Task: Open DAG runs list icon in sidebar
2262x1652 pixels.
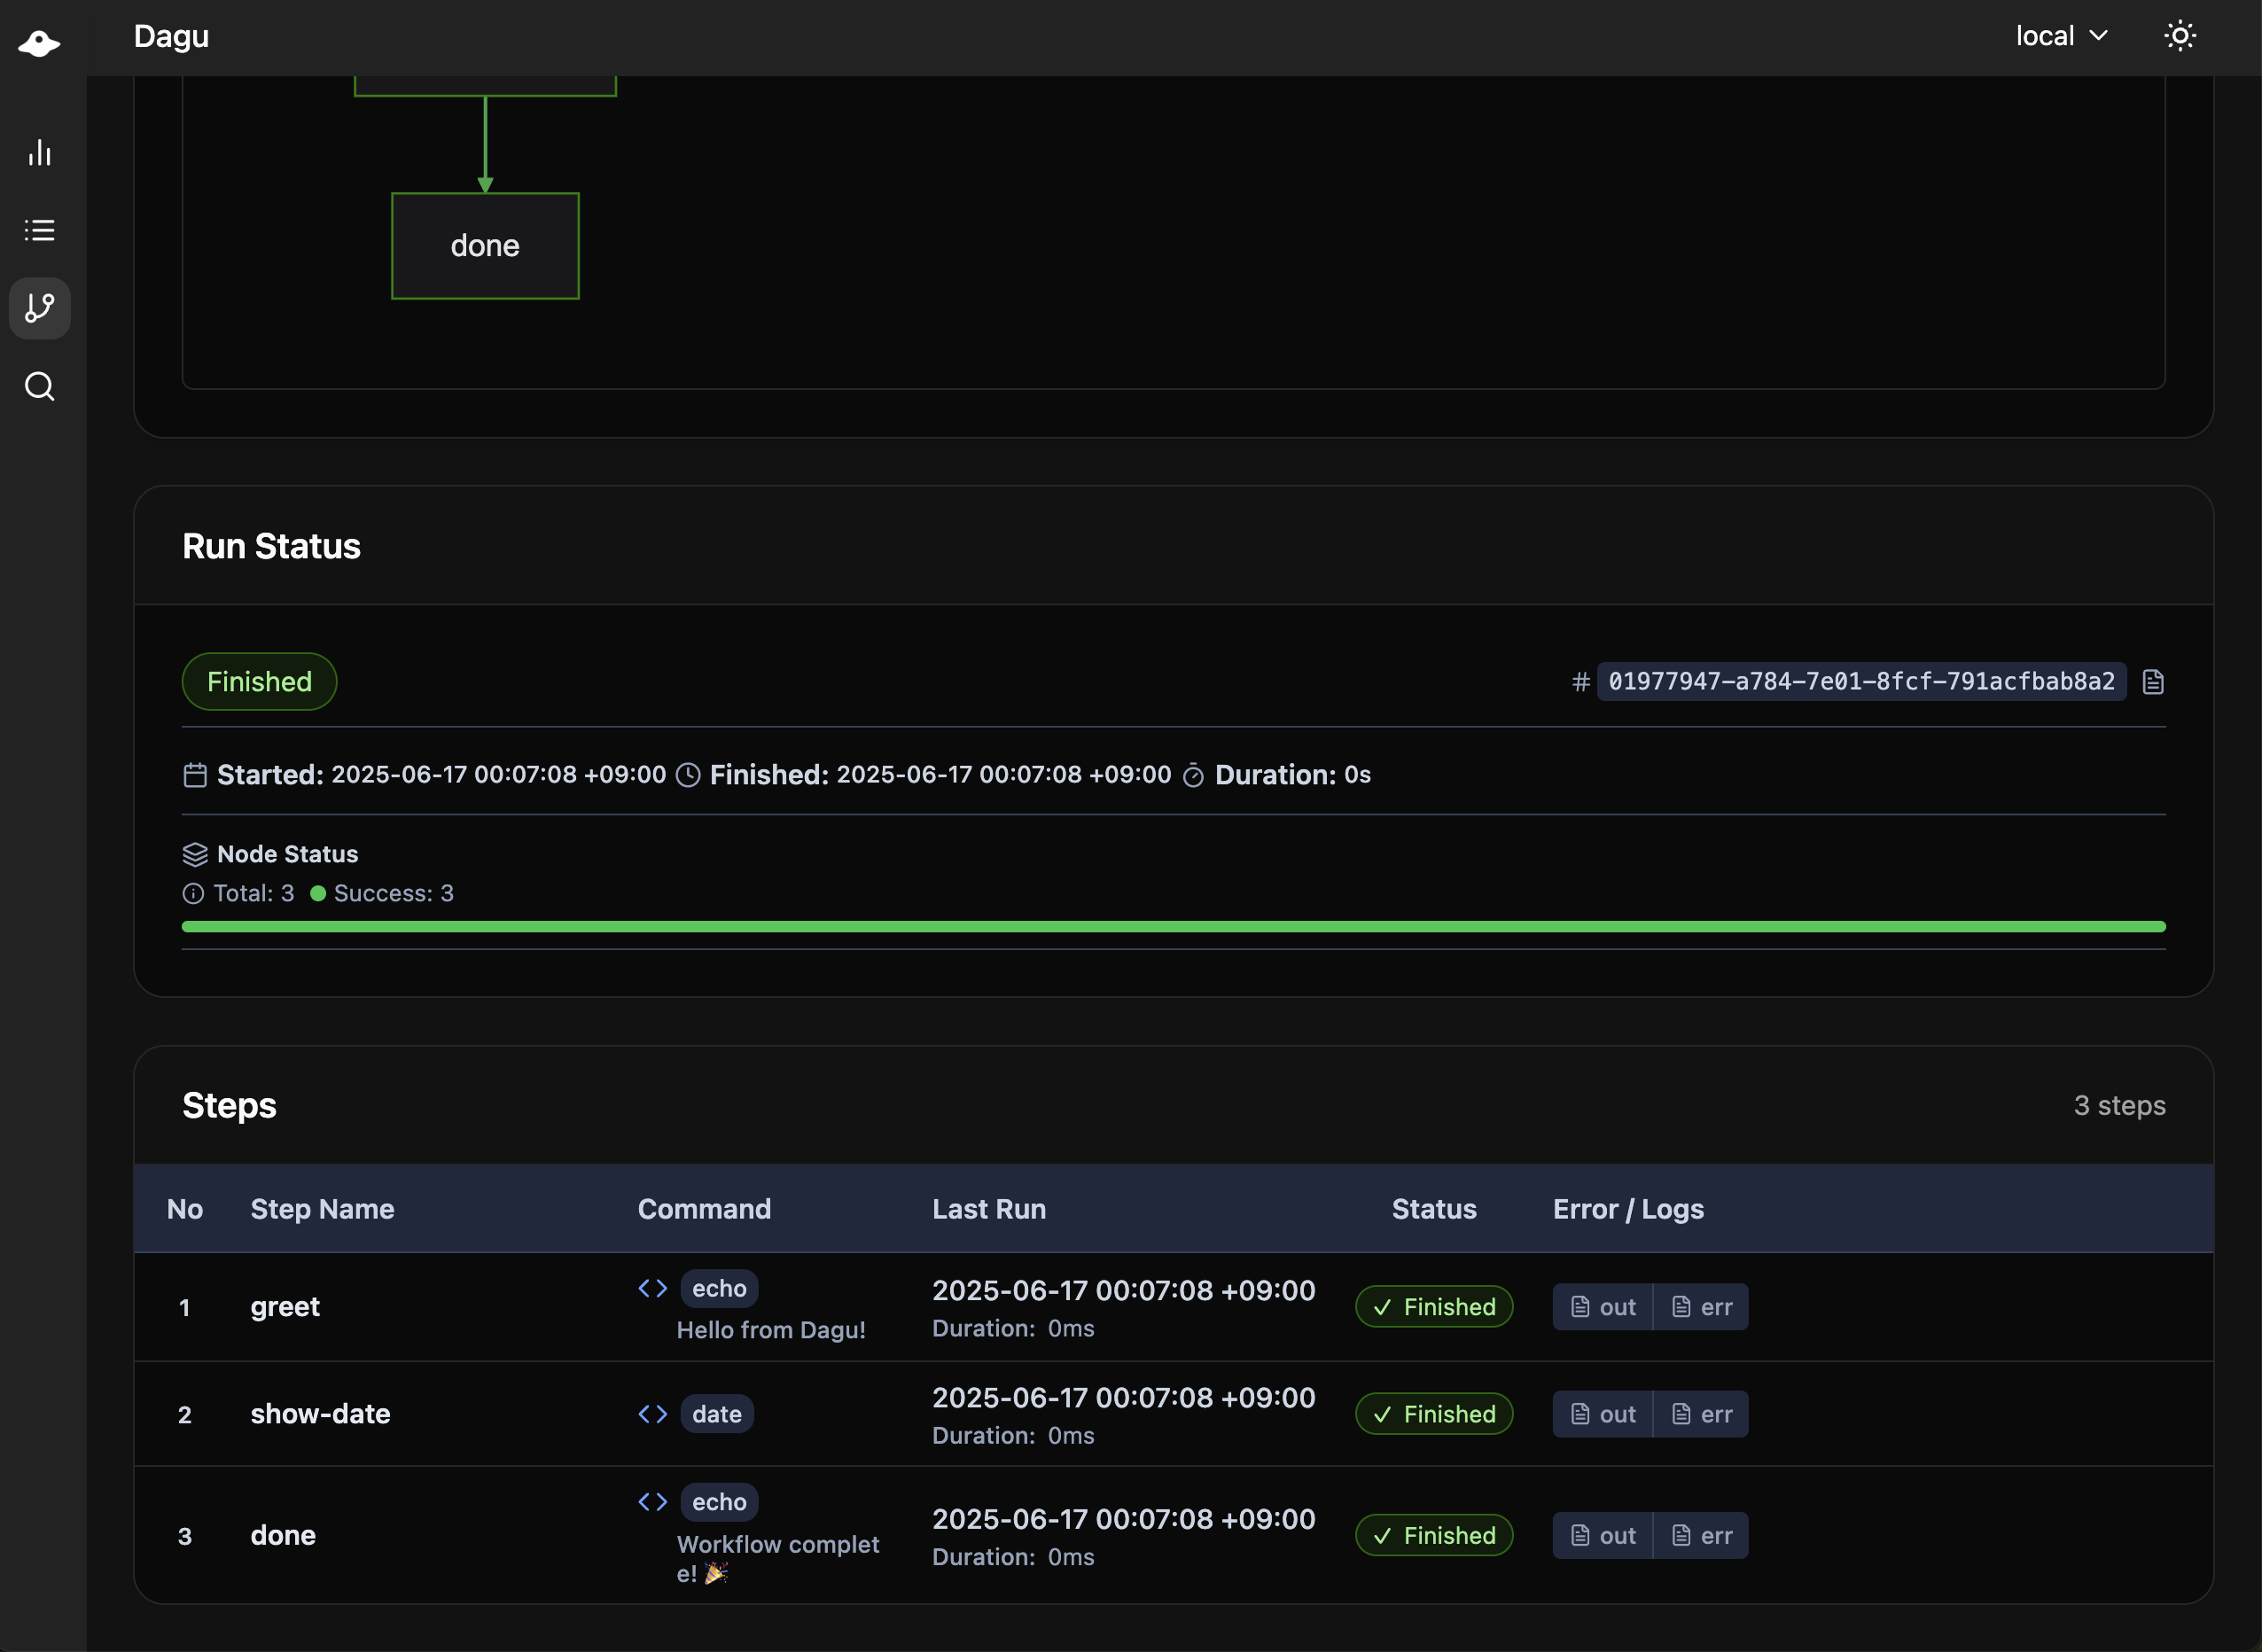Action: pyautogui.click(x=39, y=230)
